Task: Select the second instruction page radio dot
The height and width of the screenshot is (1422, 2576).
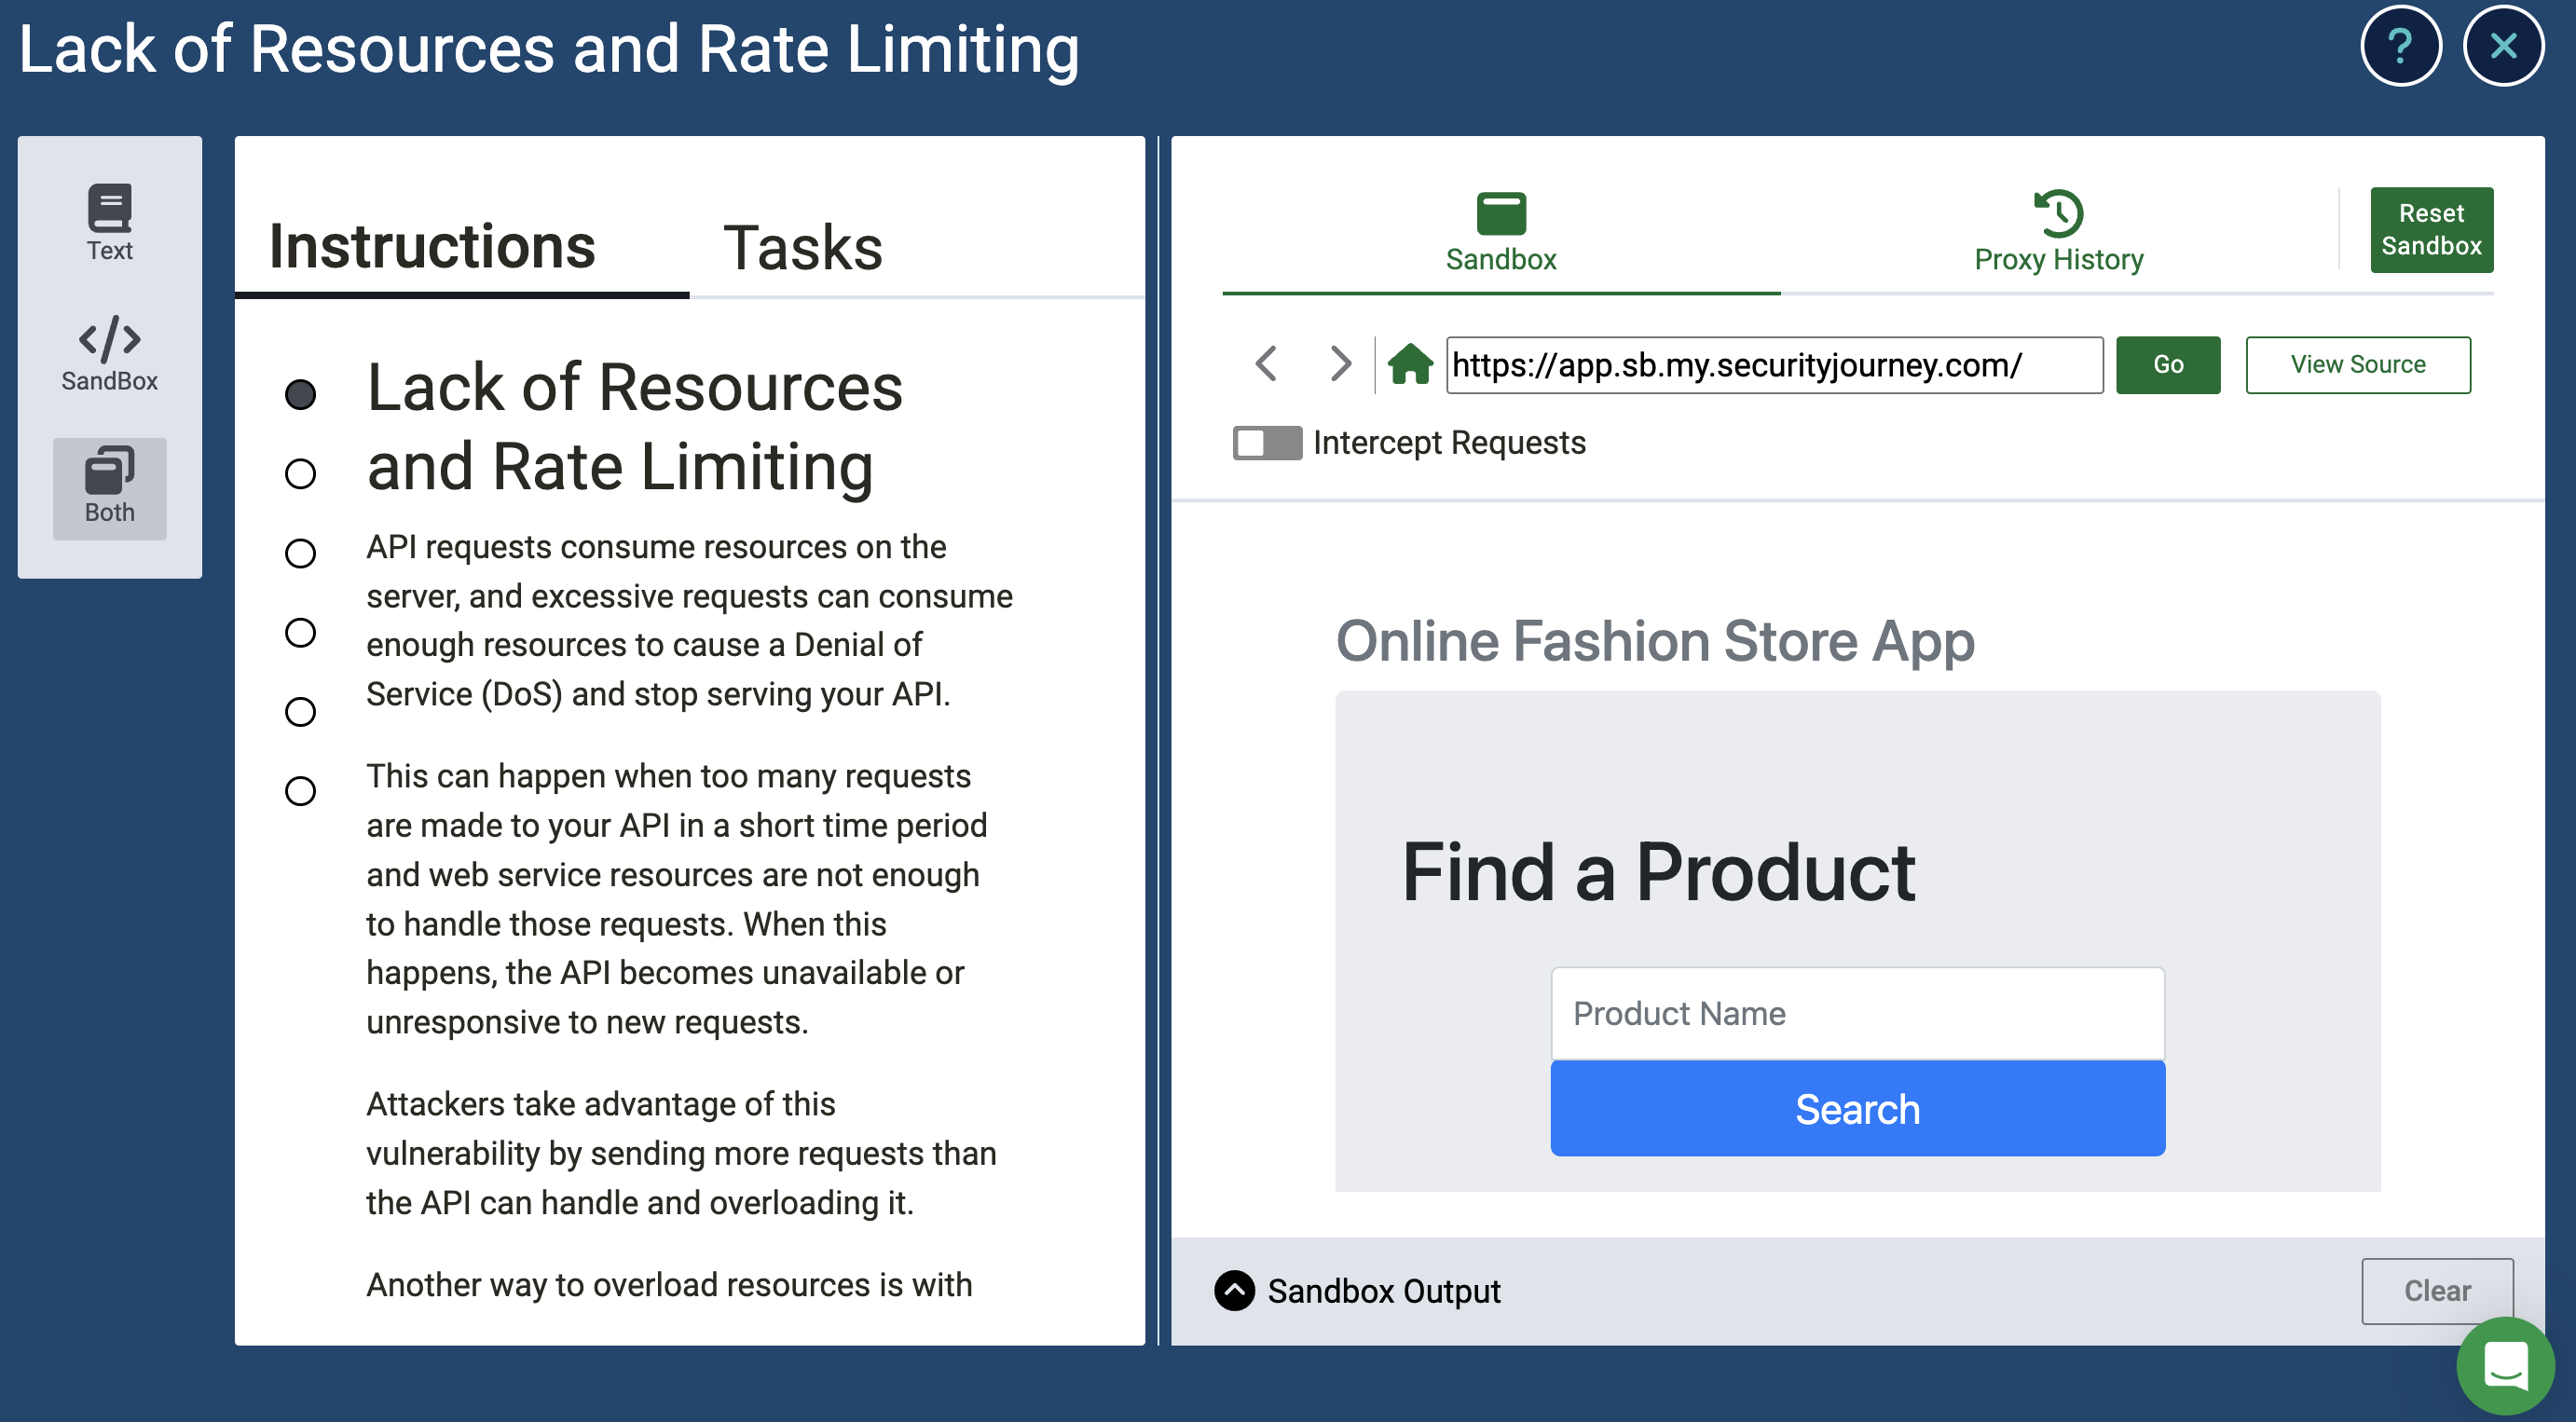Action: pyautogui.click(x=300, y=474)
